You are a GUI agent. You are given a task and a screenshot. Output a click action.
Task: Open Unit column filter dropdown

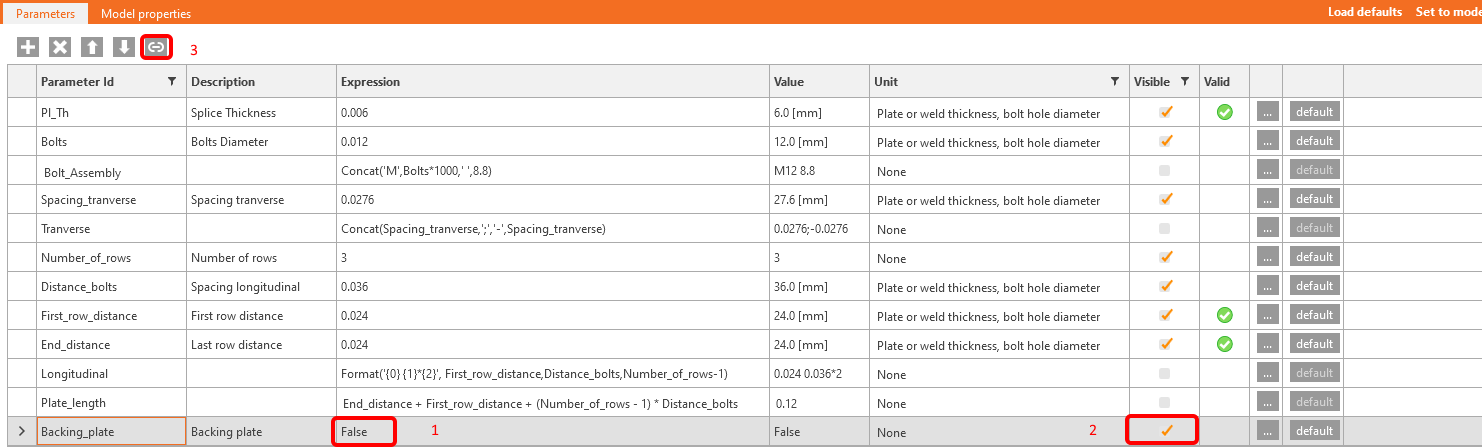pos(1115,81)
